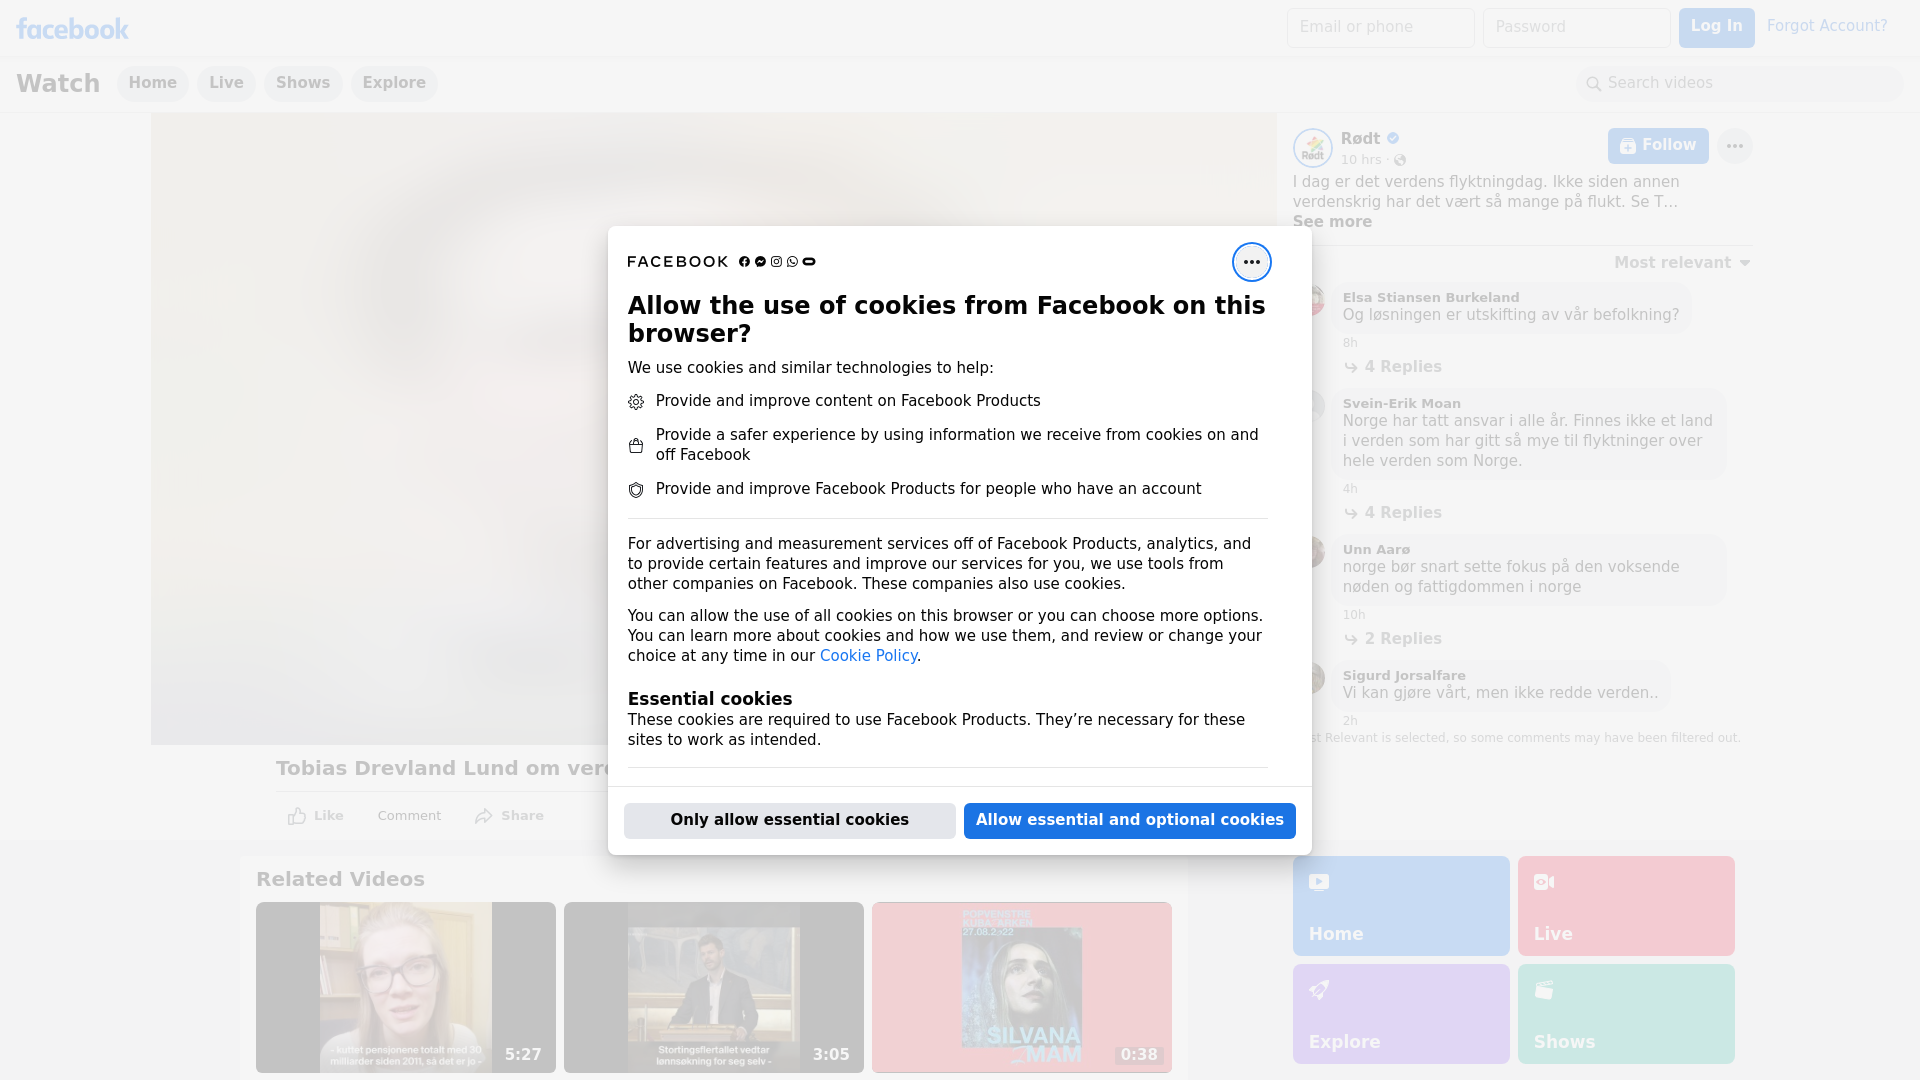
Task: Click the Essential cookies heading
Action: 710,699
